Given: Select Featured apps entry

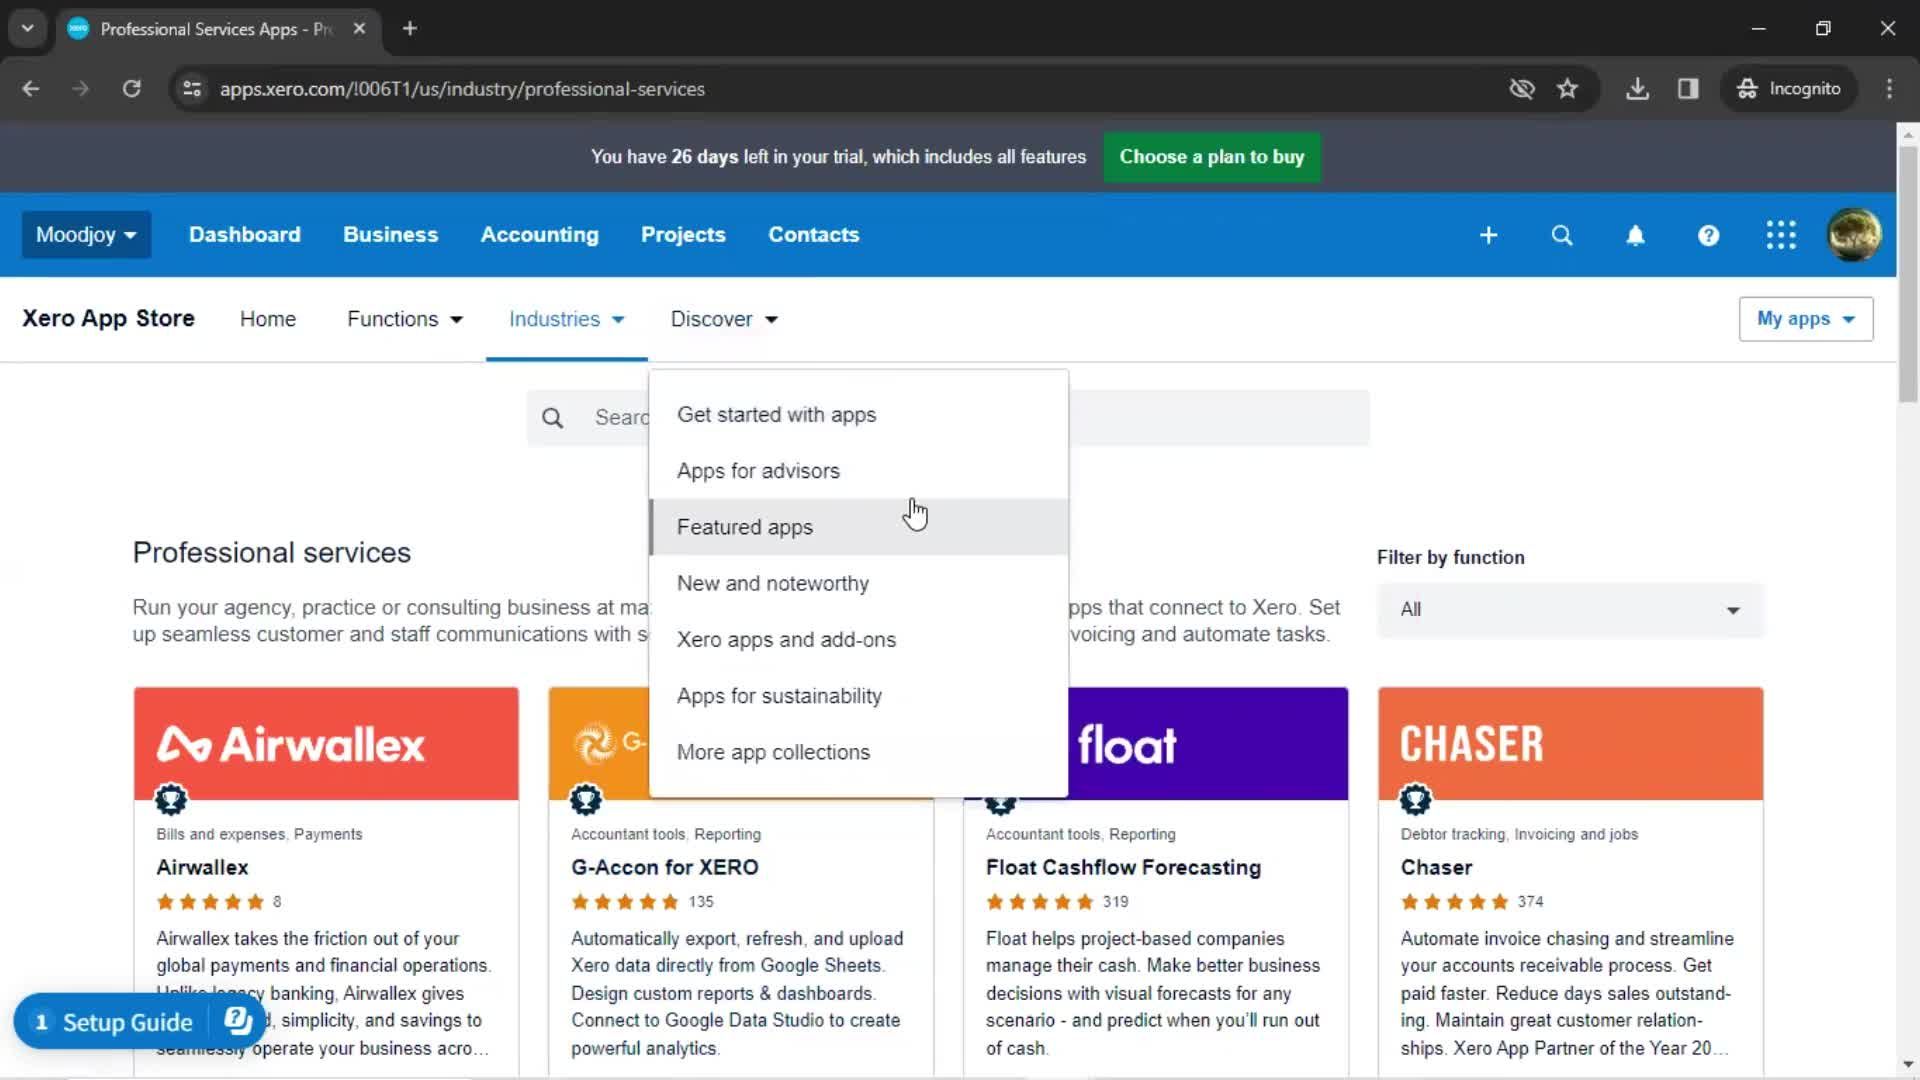Looking at the screenshot, I should coord(859,527).
